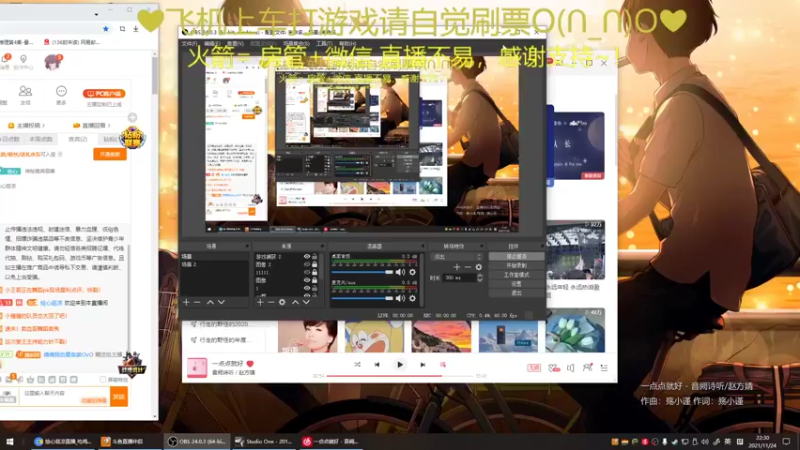Open the playlist queue icon in music player
Viewport: 800px width, 450px height.
click(x=604, y=368)
